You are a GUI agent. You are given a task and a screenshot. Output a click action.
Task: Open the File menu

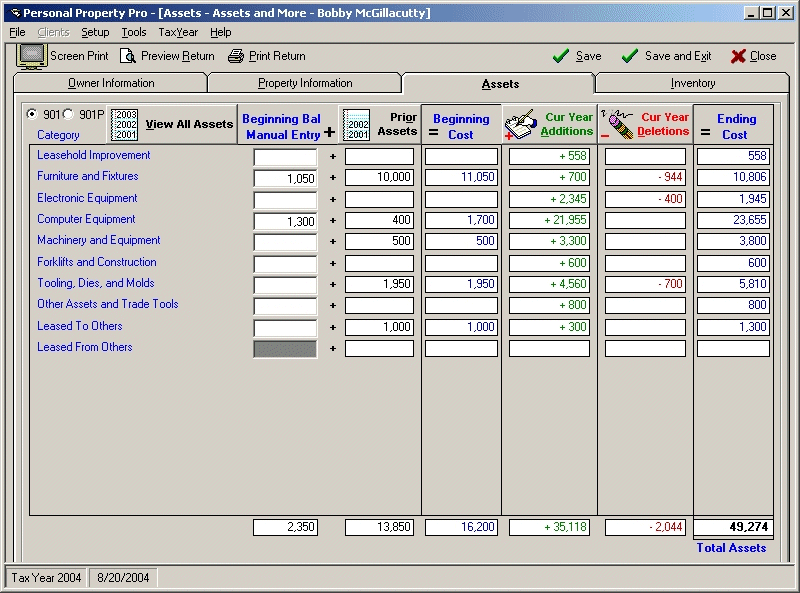(x=17, y=32)
